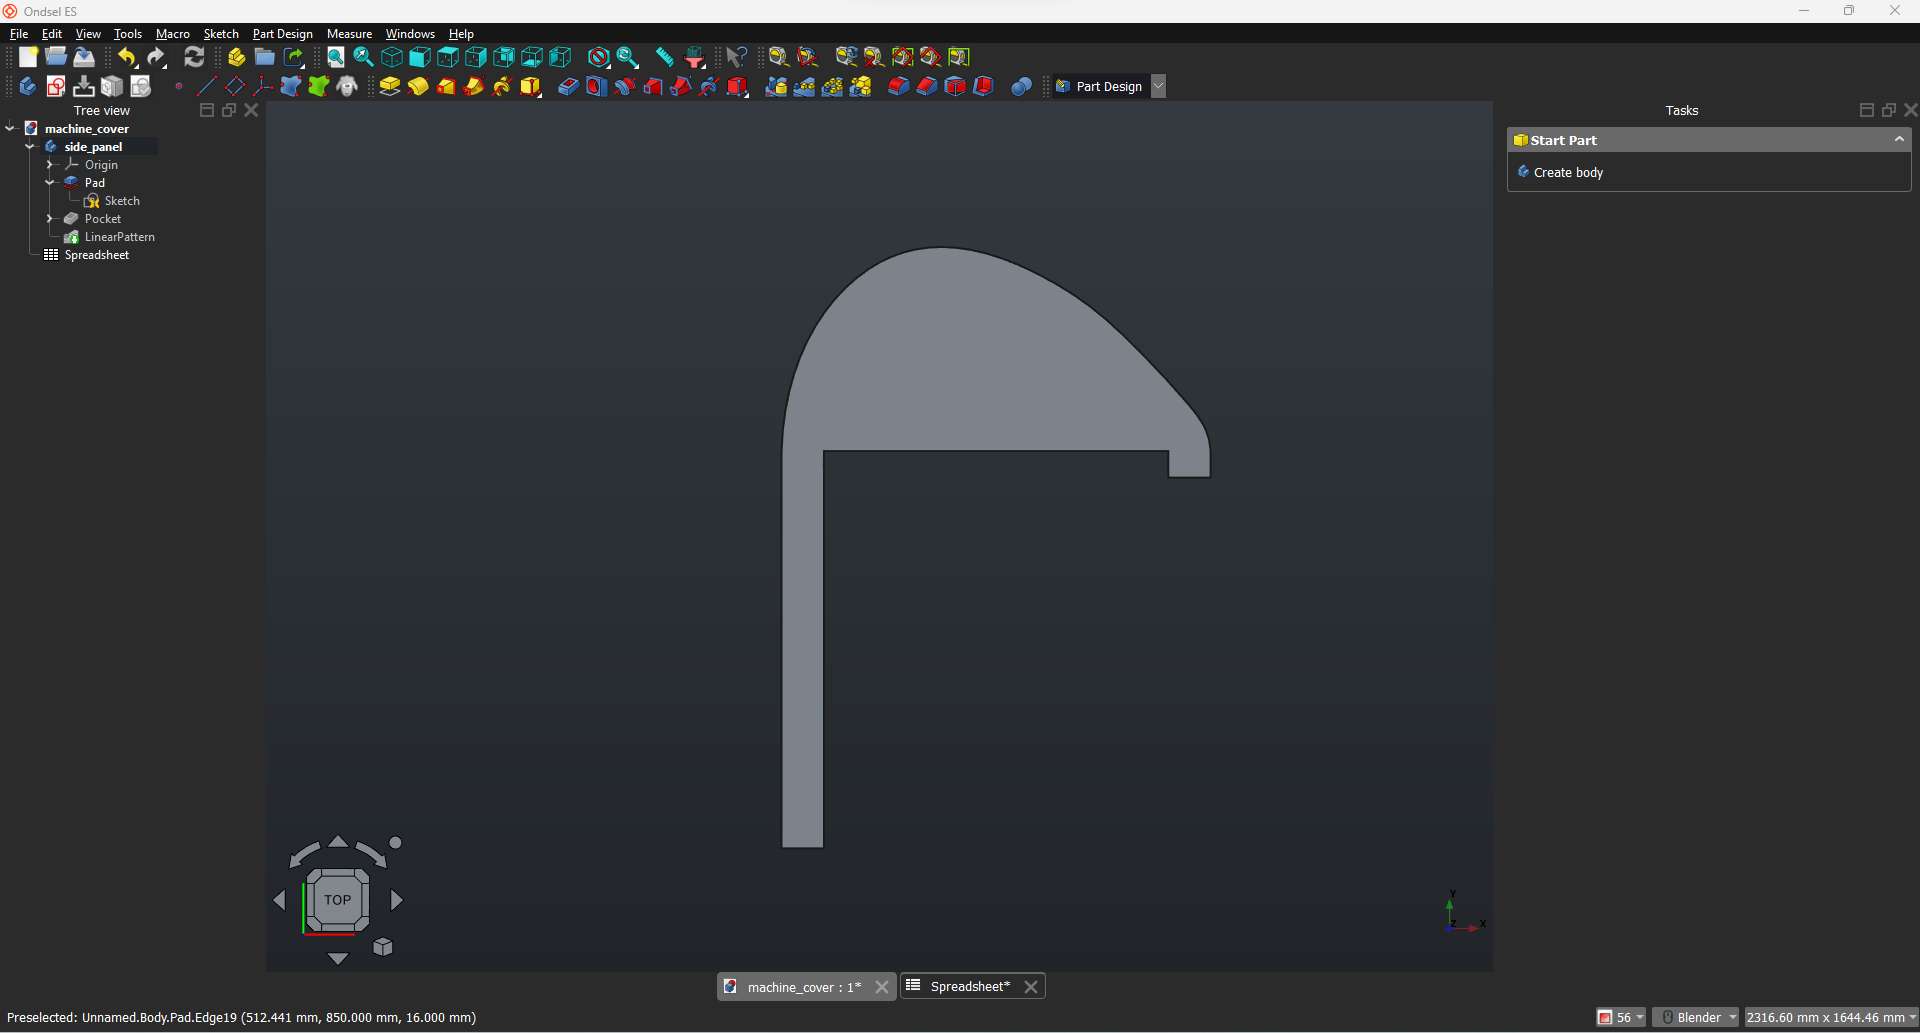Revolve the selected sketch
Screen dimensions: 1920x1033
418,87
